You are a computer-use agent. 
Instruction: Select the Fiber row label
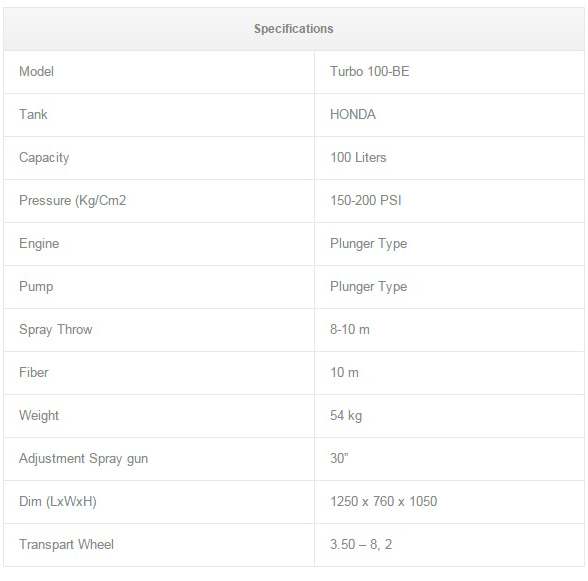34,372
